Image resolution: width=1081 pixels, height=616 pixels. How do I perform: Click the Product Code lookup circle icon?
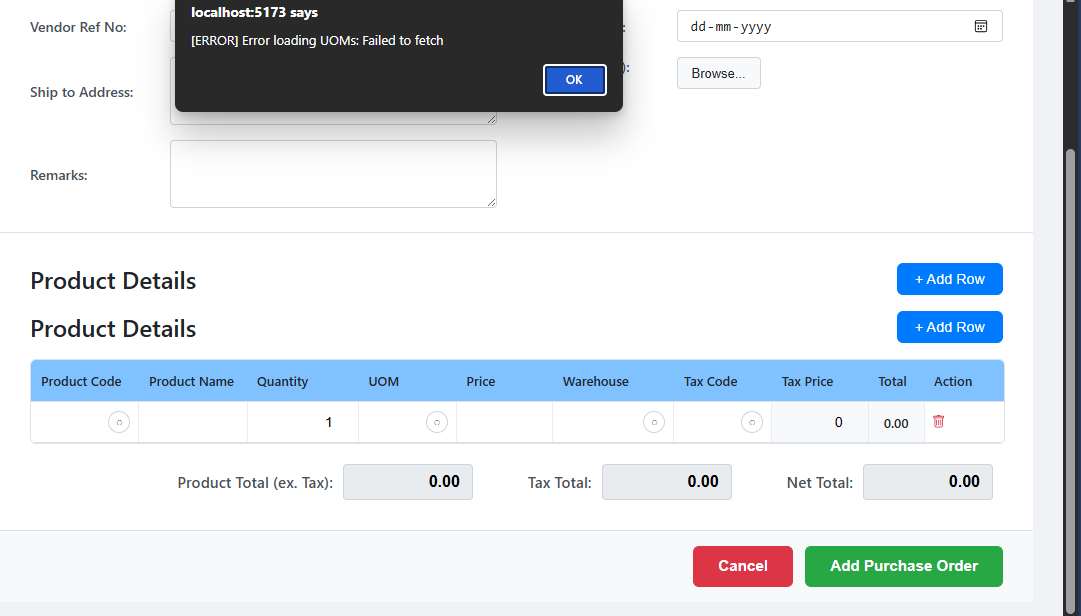point(118,423)
